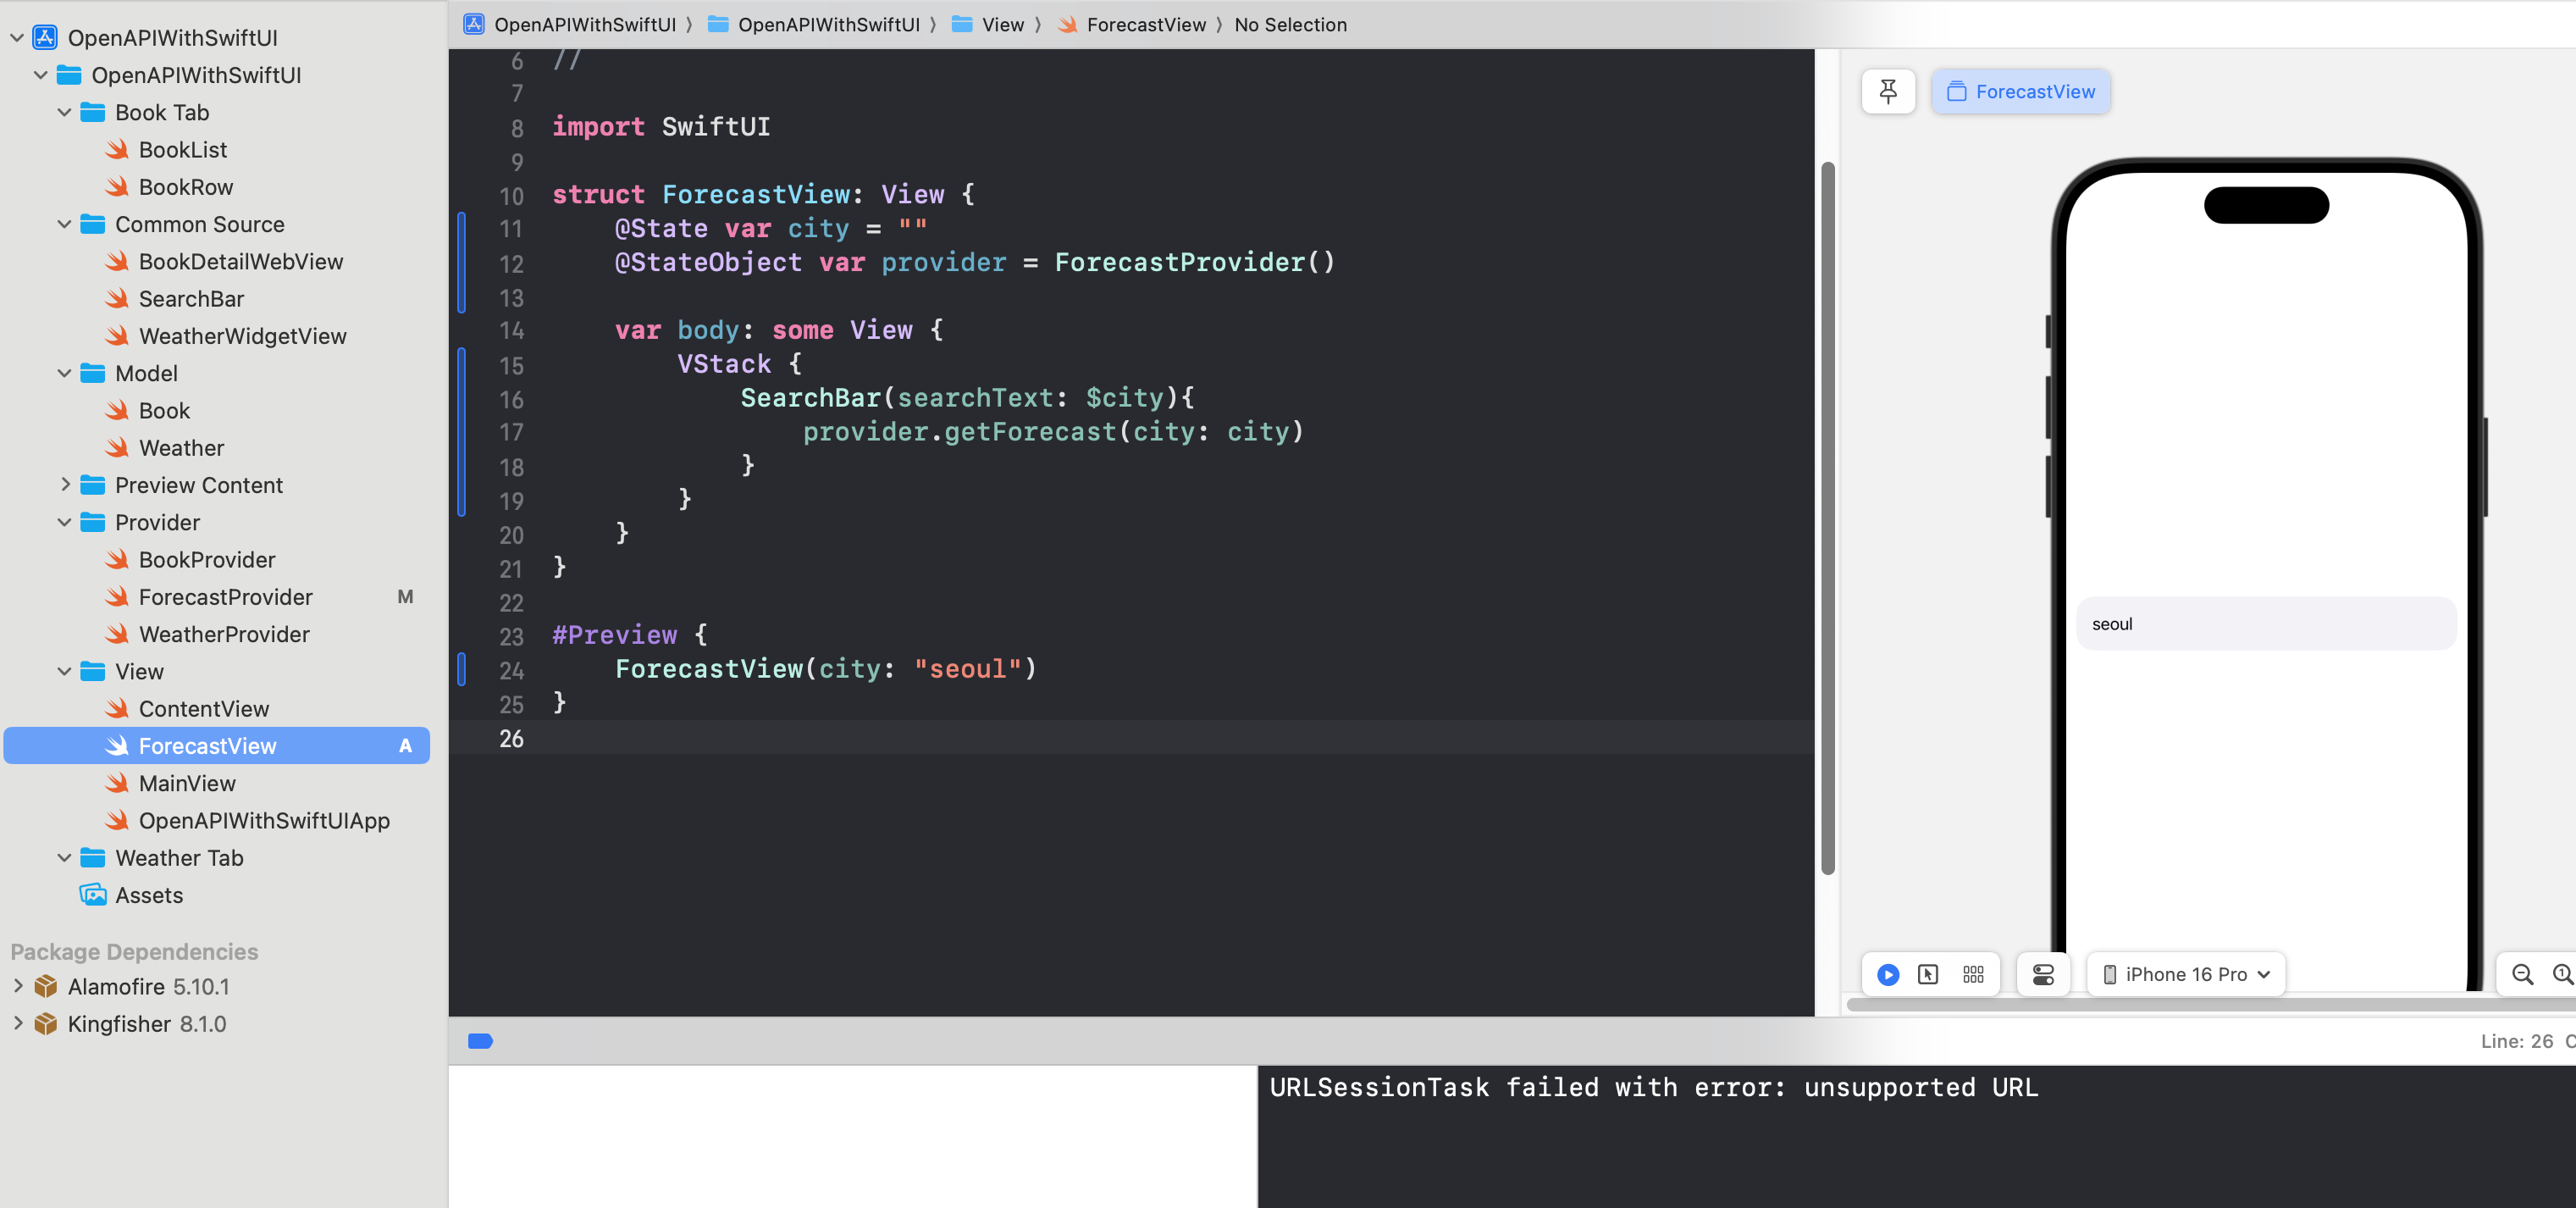Open iPhone 16 Pro device dropdown

coord(2186,974)
